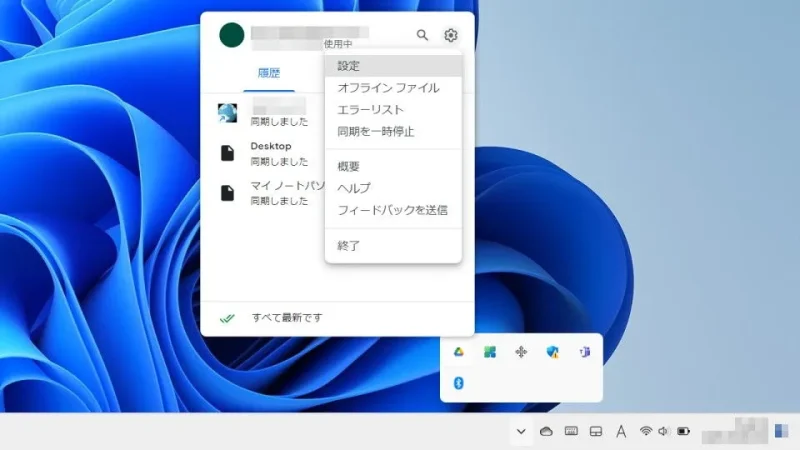
Task: Select 設定 from the menu
Action: coord(349,66)
